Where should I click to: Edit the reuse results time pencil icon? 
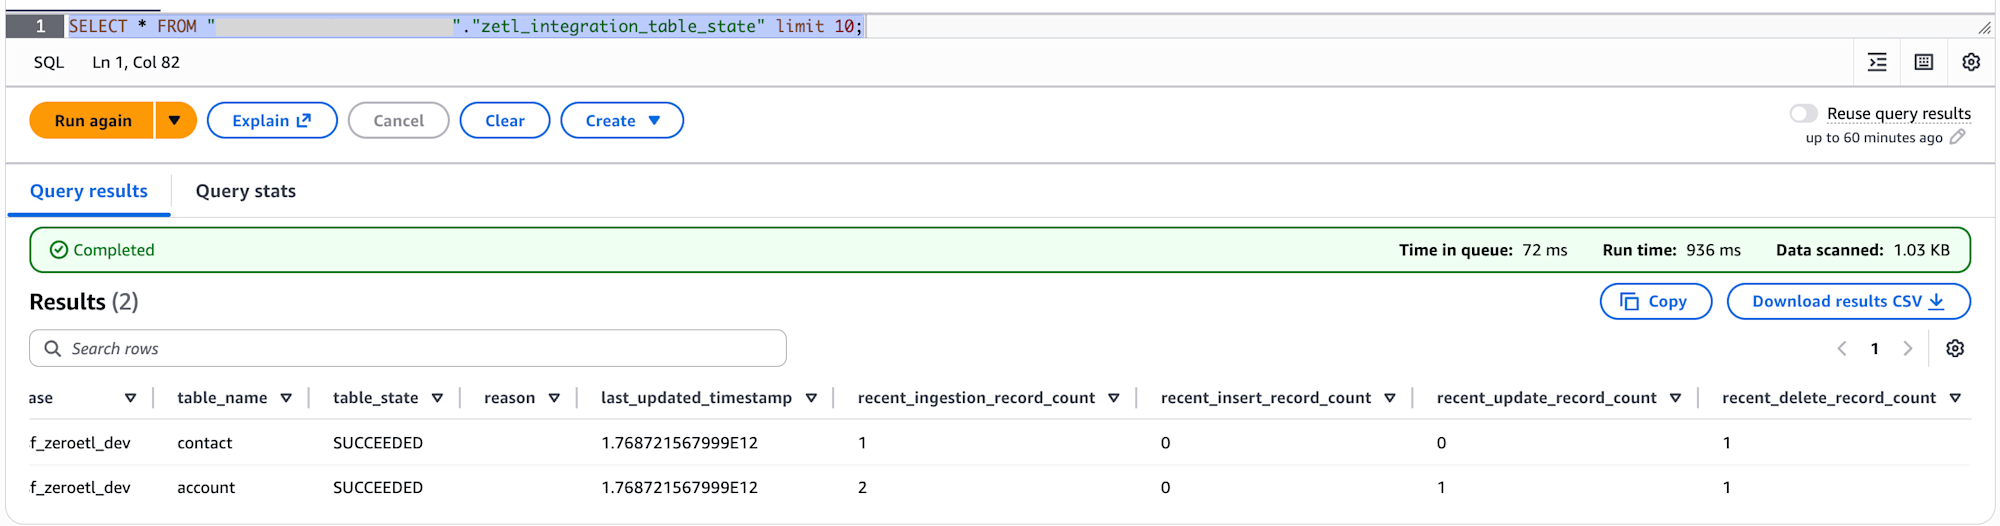[1958, 137]
